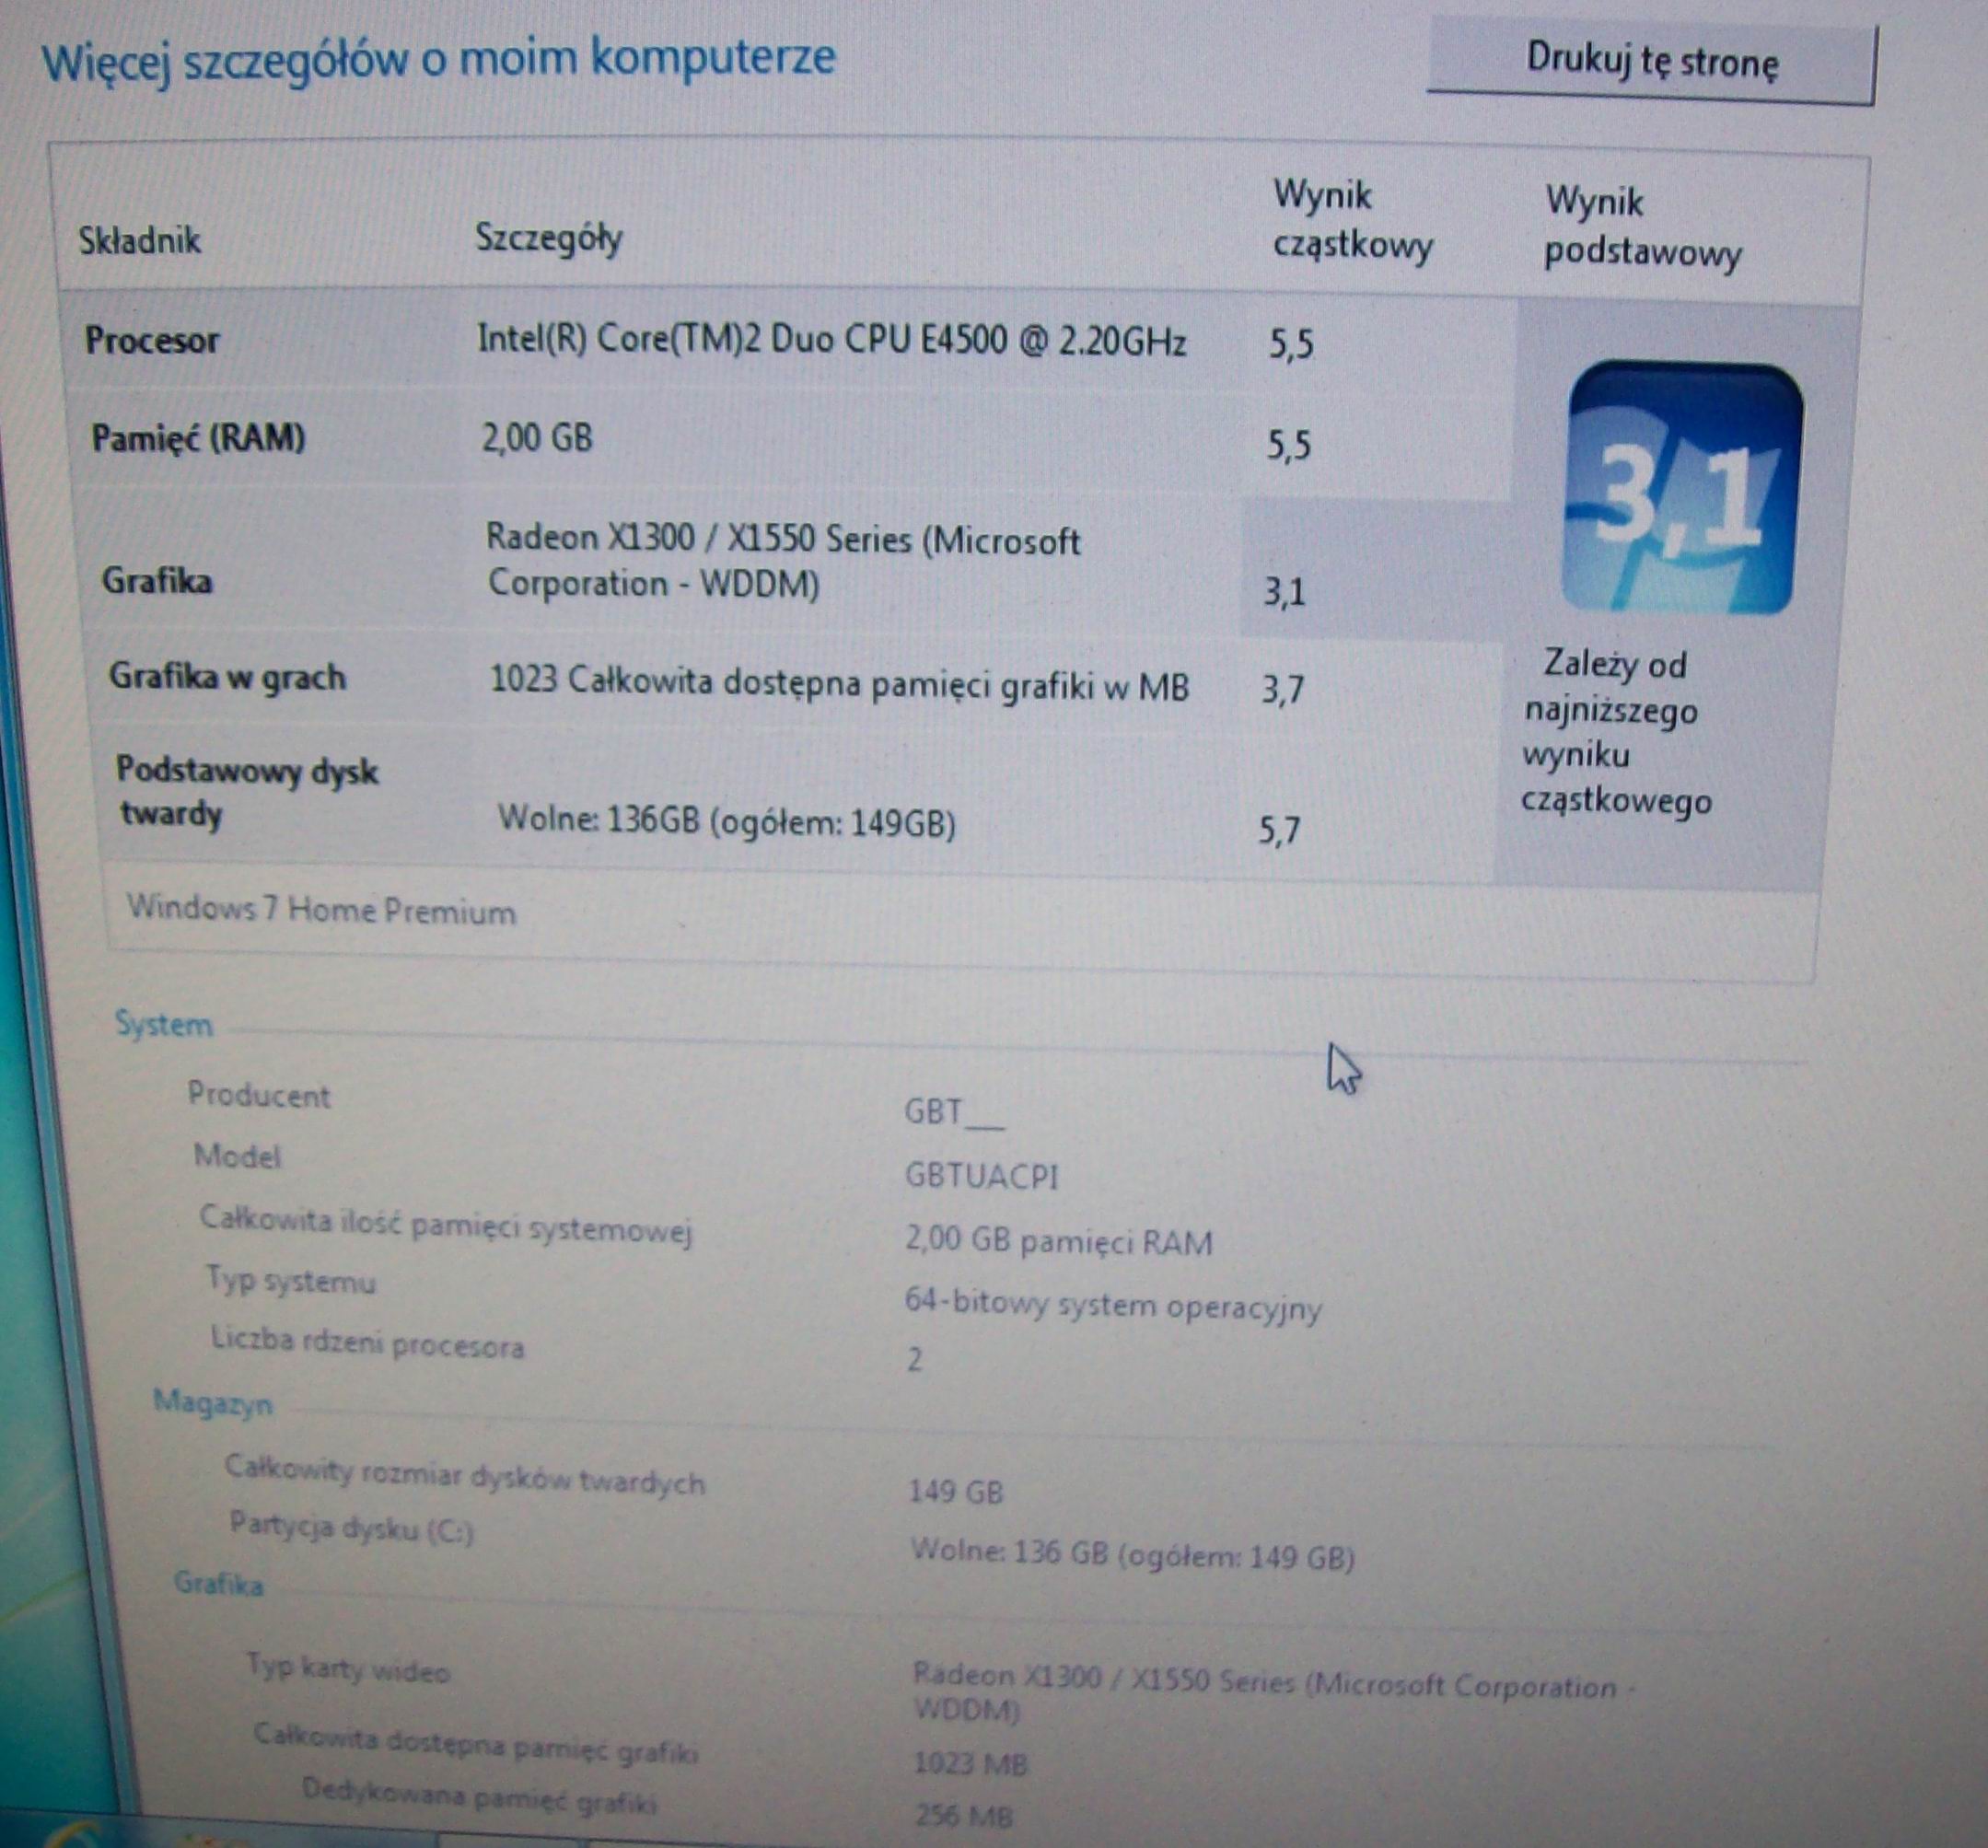Click '1023 Całkowita dostępna pamięci grafiki w MB'
This screenshot has height=1848, width=1988.
pos(839,684)
